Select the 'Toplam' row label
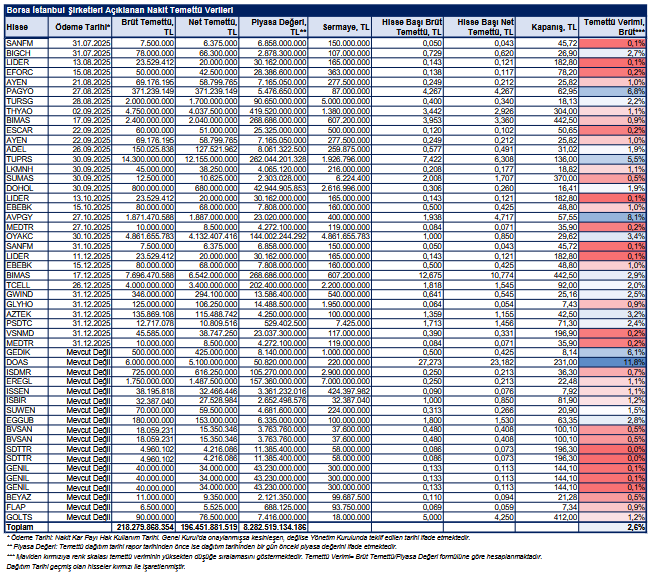Screen dimensions: 661x573 pyautogui.click(x=27, y=527)
